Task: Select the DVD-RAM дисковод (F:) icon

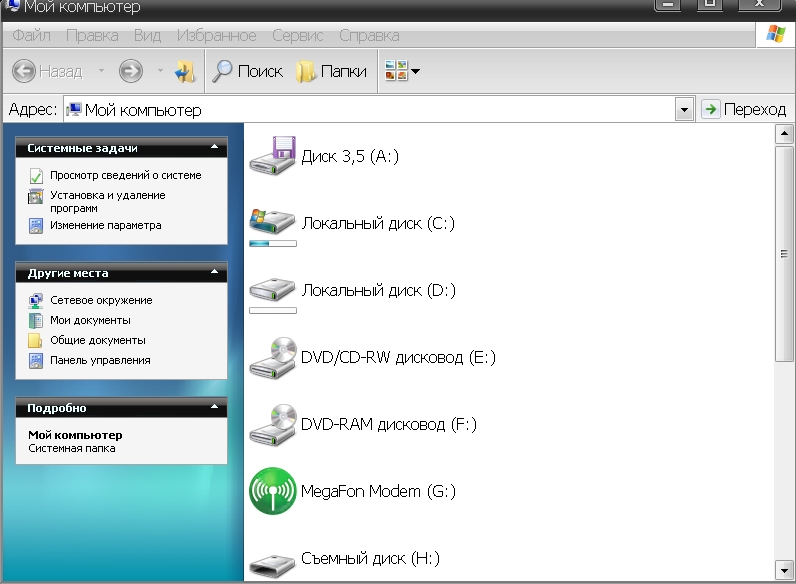Action: click(273, 425)
